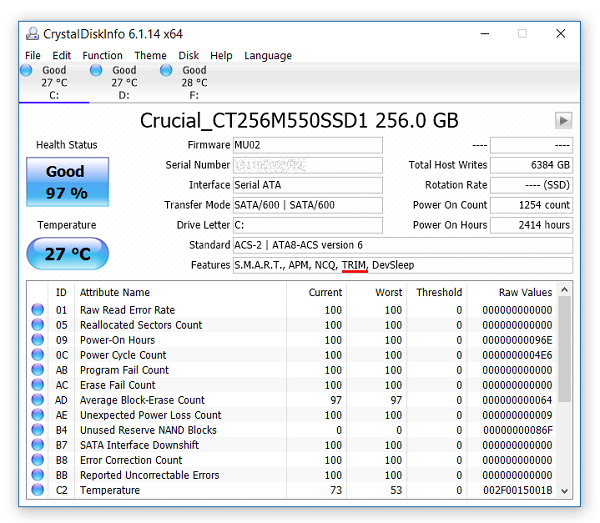This screenshot has height=523, width=600.
Task: Select the D: drive status indicator
Action: (96, 70)
